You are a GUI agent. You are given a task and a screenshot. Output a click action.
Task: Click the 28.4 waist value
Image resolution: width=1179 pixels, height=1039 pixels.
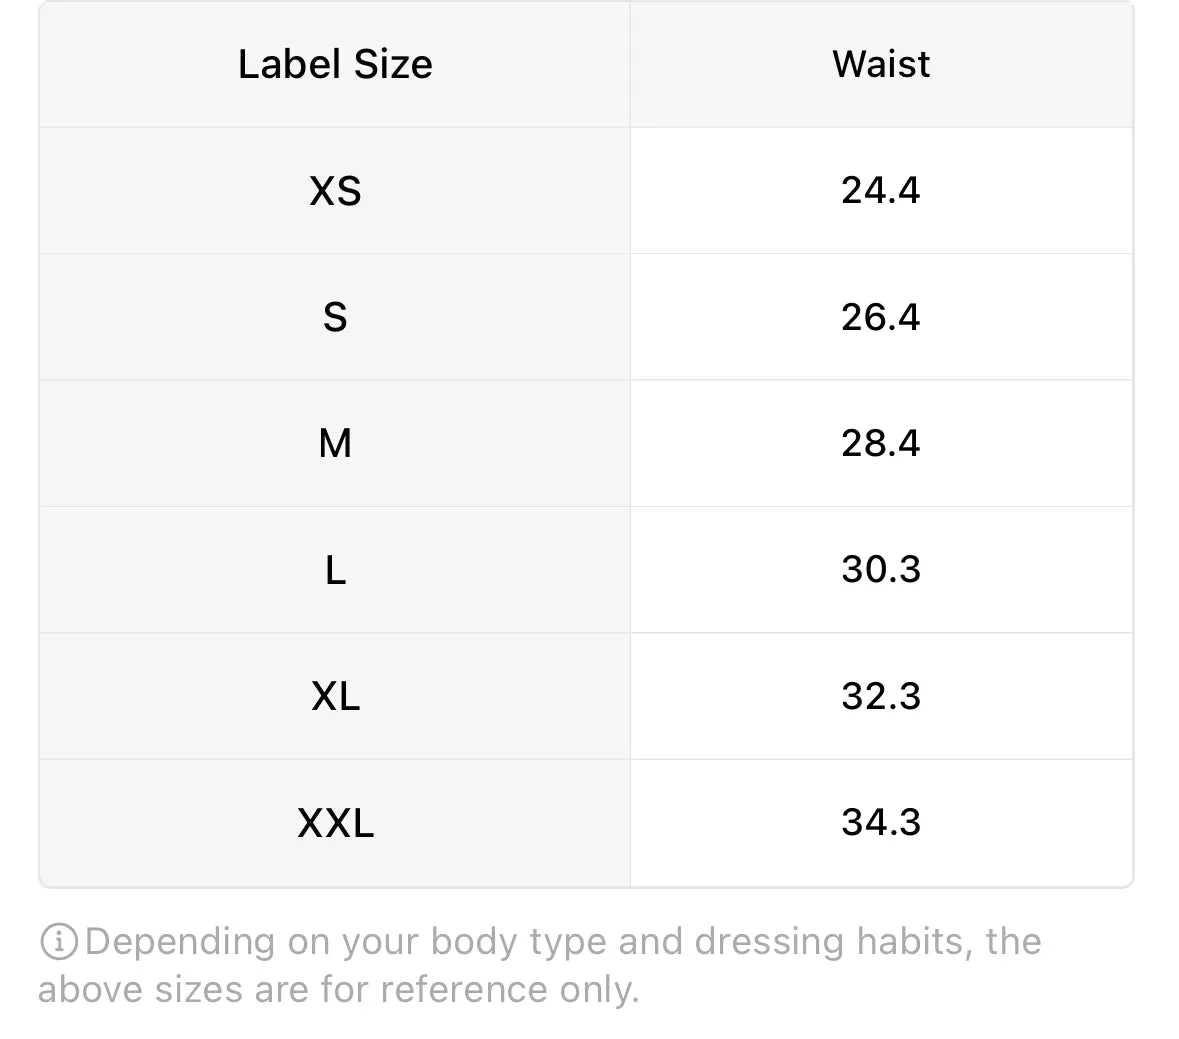click(880, 444)
